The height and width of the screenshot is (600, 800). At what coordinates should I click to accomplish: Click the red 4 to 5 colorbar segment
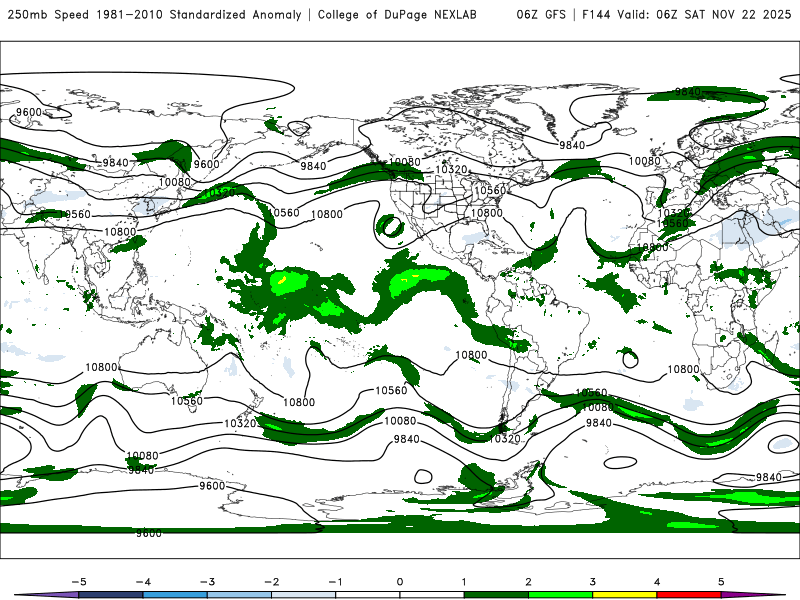pyautogui.click(x=689, y=595)
